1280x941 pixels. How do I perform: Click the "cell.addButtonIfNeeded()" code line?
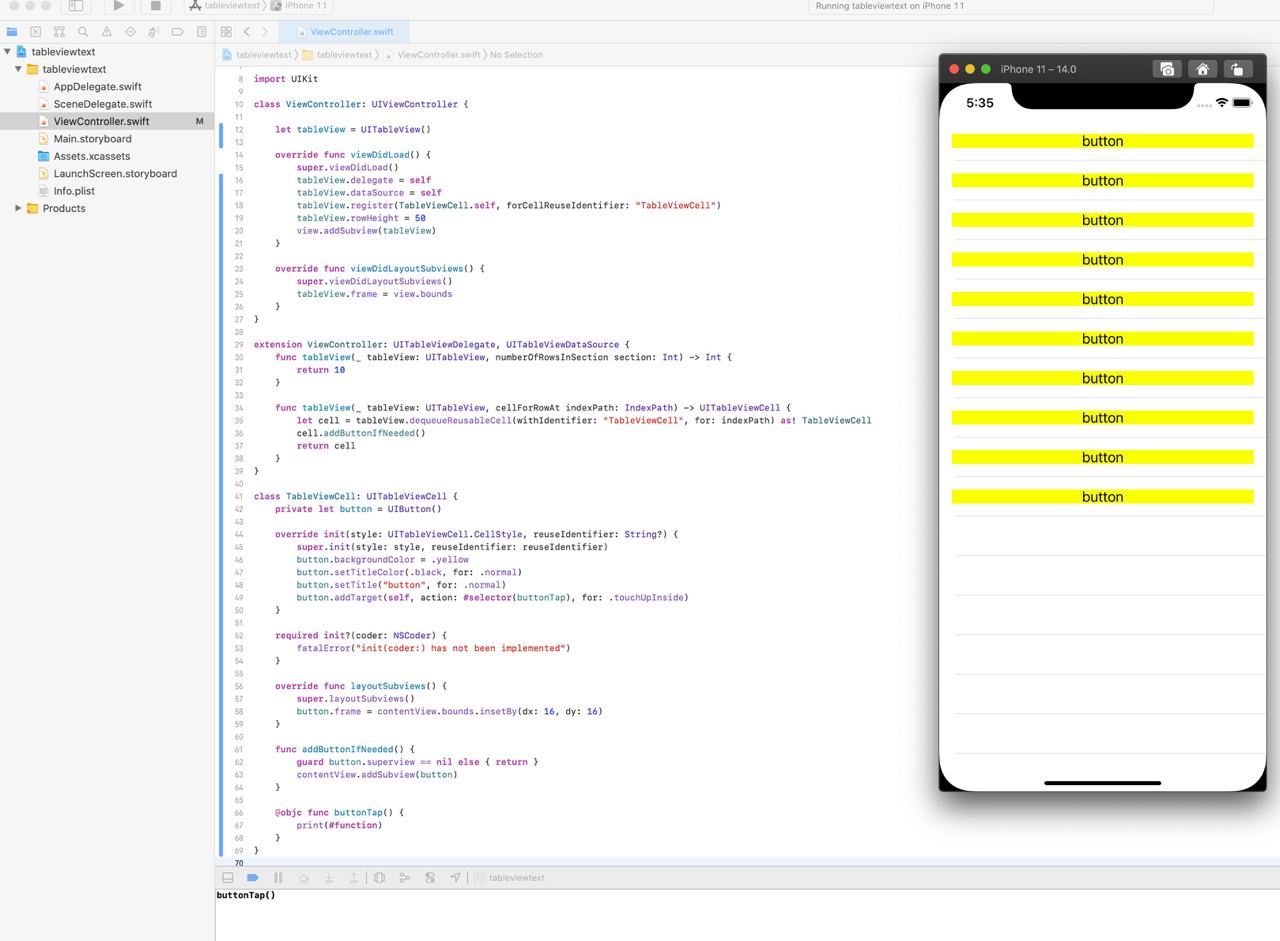pyautogui.click(x=361, y=433)
